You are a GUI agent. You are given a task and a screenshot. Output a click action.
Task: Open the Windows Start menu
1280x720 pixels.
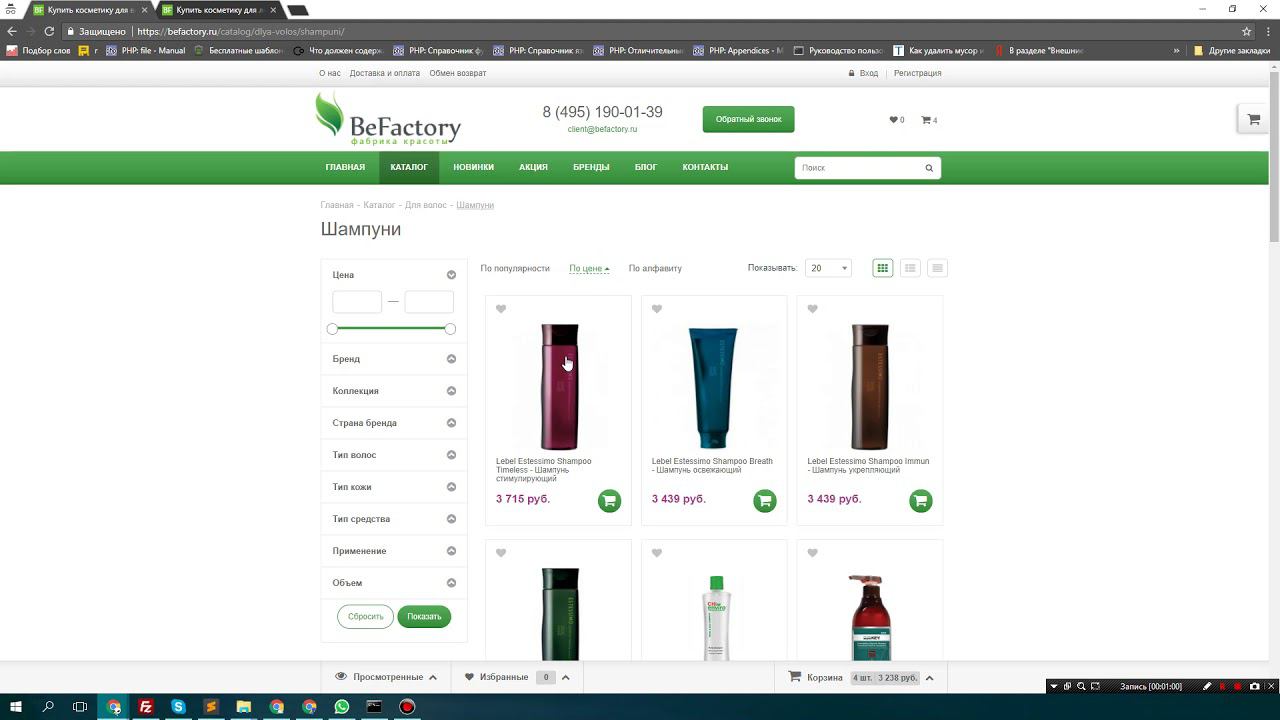click(x=16, y=707)
